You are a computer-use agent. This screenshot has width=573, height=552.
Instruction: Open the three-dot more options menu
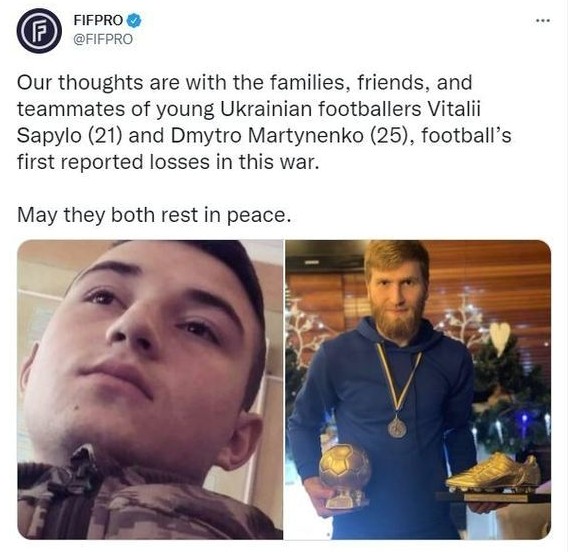(x=543, y=21)
